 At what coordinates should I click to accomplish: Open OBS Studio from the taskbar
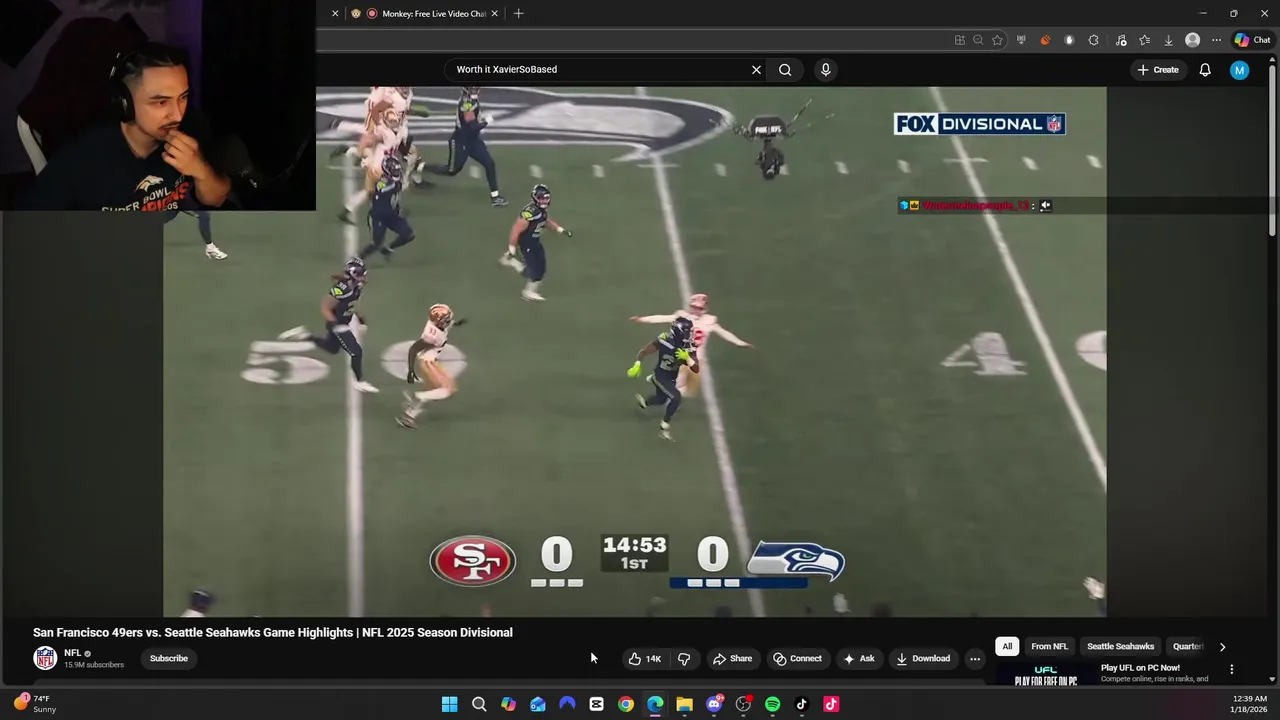(743, 704)
